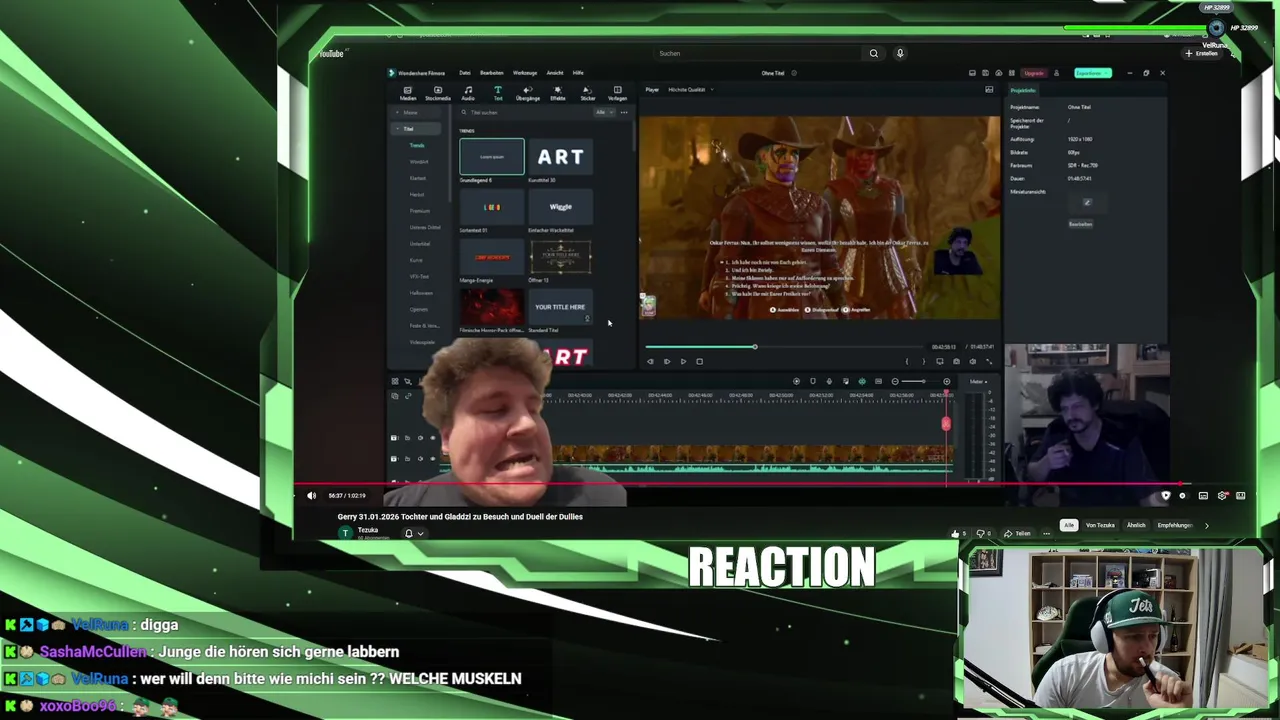The width and height of the screenshot is (1280, 720).
Task: Select the Halloween title category
Action: [x=421, y=293]
